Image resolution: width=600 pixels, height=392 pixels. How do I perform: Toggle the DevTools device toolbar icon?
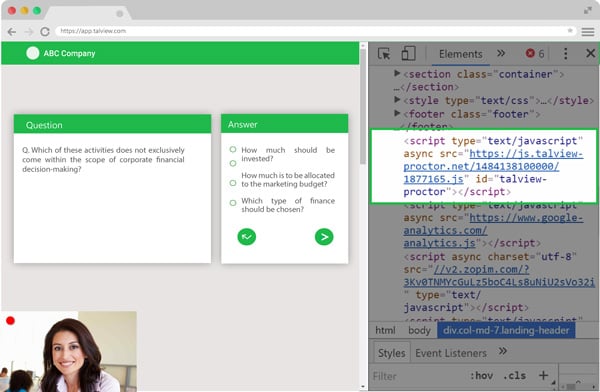(408, 53)
